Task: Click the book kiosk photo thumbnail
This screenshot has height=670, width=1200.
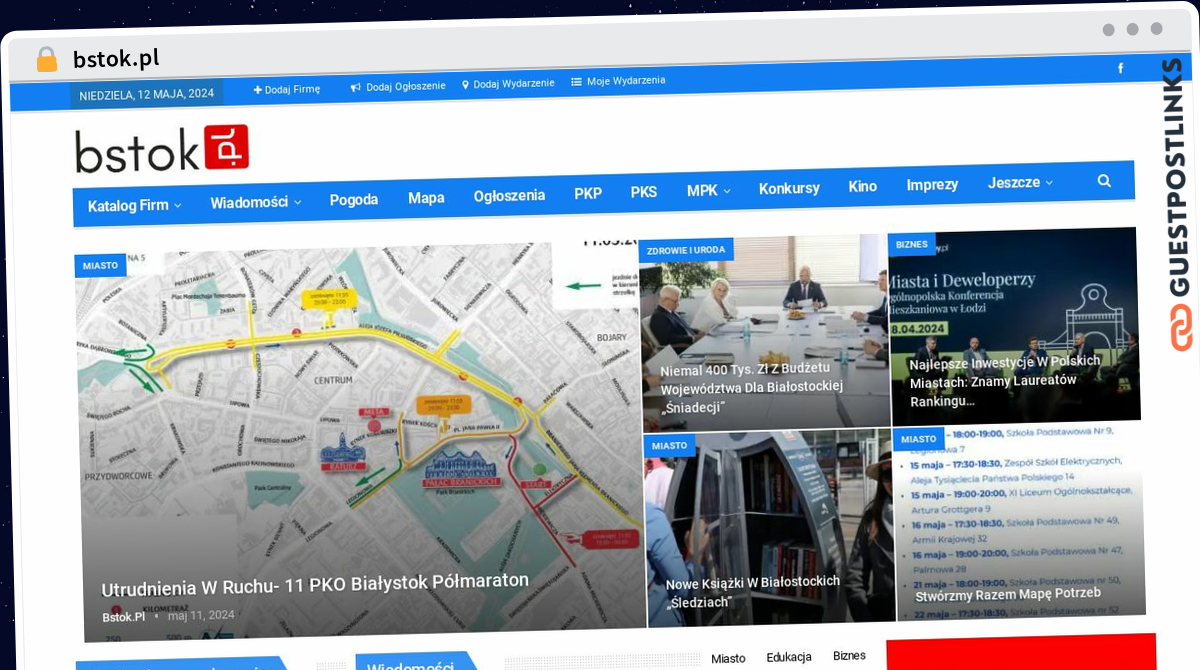Action: [x=769, y=529]
